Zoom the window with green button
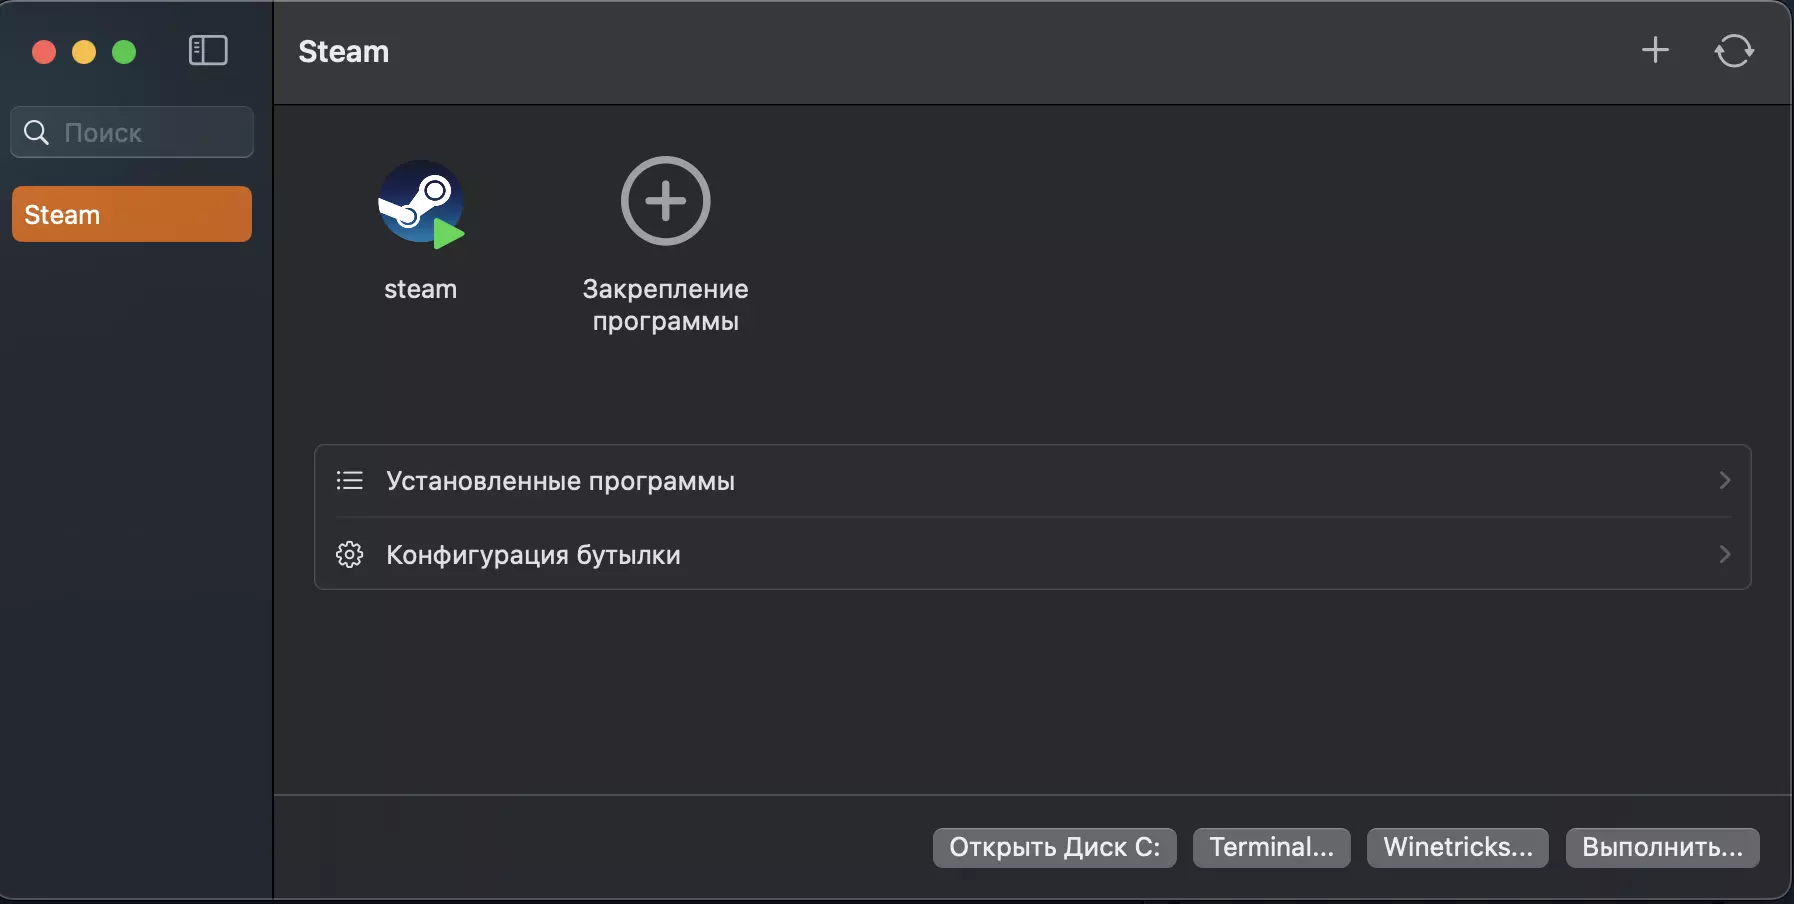This screenshot has height=904, width=1794. click(x=124, y=52)
